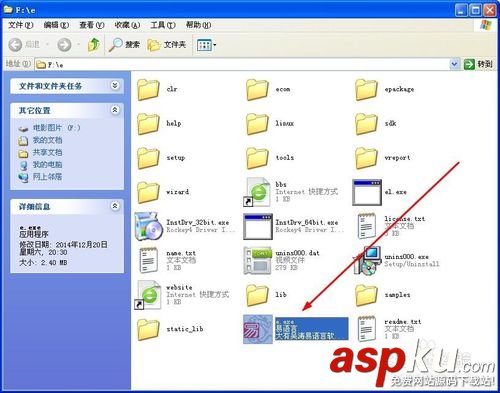Screen dimensions: 500x393
Task: Open the Forward button history dropdown arrow
Action: [78, 44]
